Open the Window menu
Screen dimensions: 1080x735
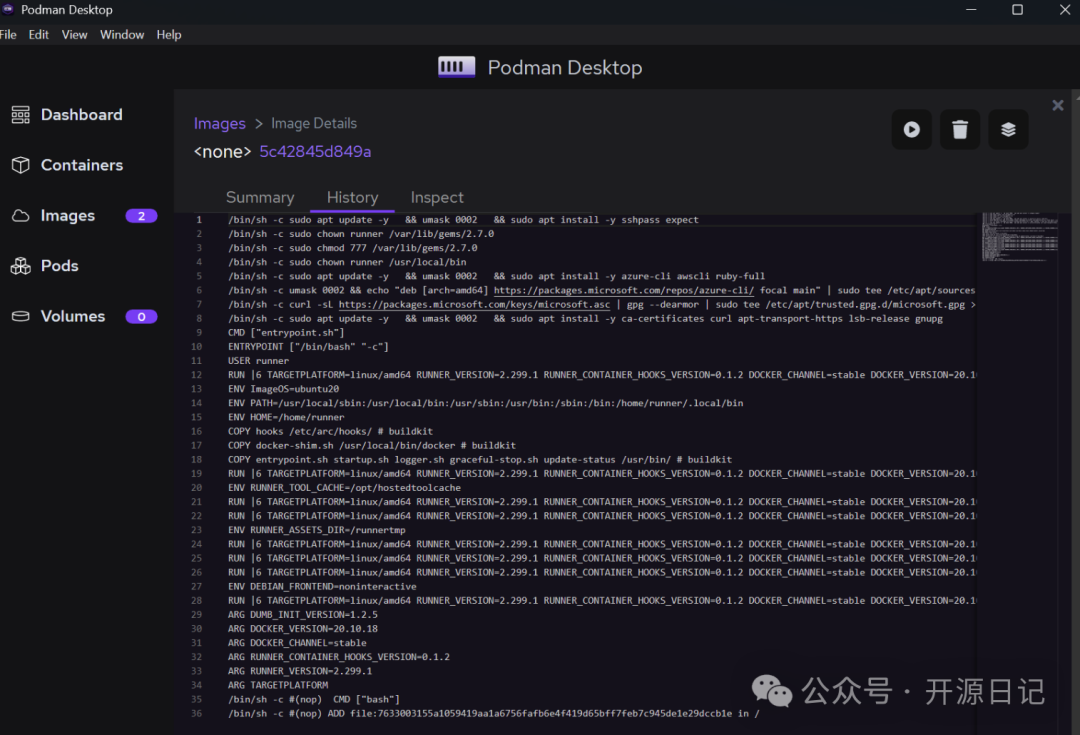[x=122, y=34]
